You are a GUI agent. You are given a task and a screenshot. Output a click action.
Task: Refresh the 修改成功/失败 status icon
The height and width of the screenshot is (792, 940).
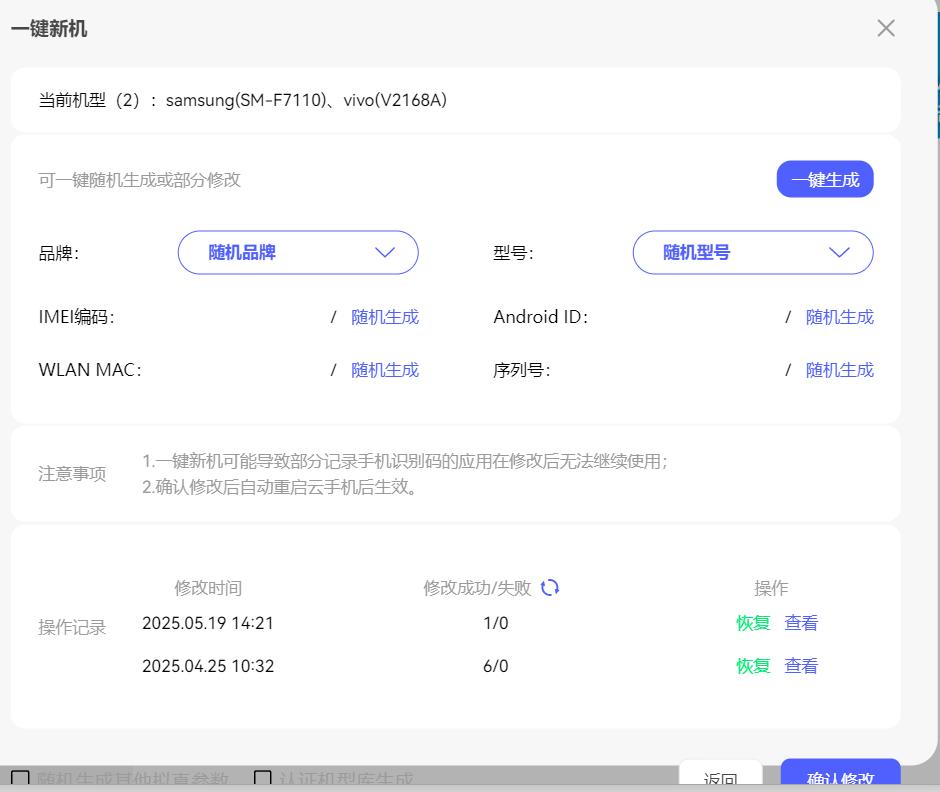[x=550, y=588]
